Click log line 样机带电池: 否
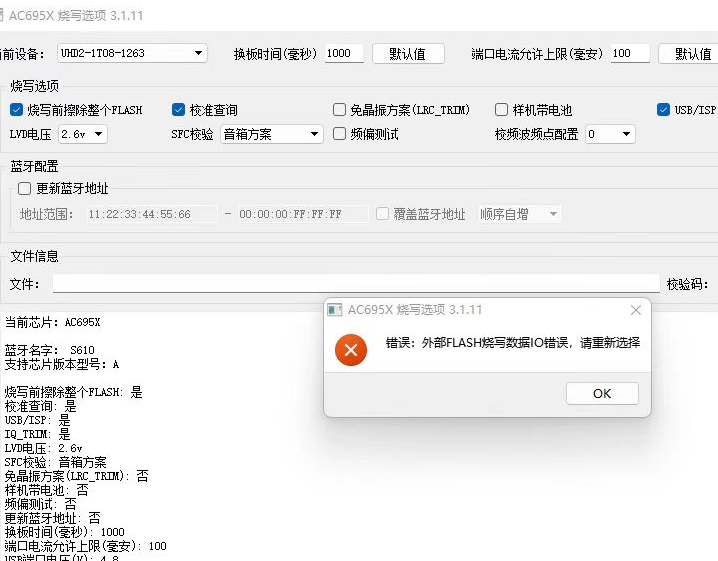 click(47, 490)
